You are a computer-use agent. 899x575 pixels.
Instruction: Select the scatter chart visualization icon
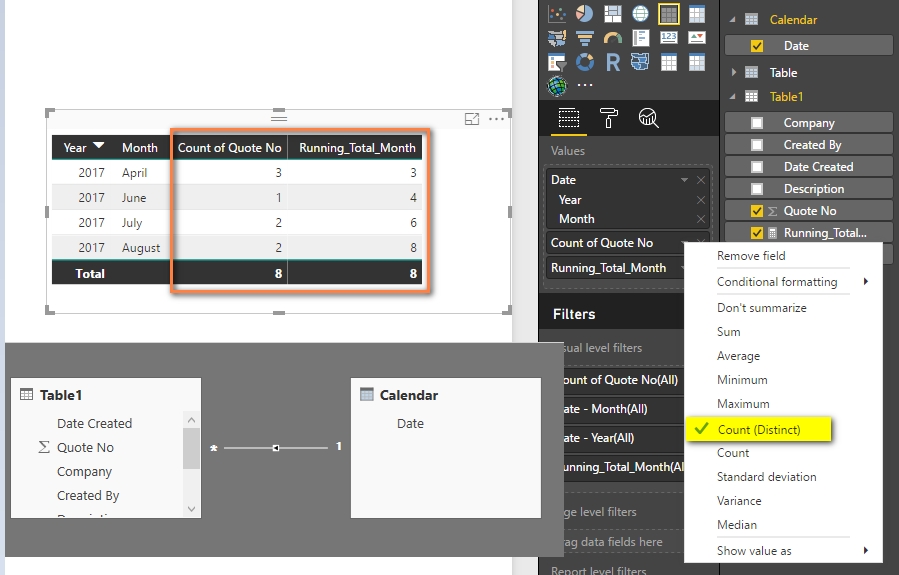[557, 13]
